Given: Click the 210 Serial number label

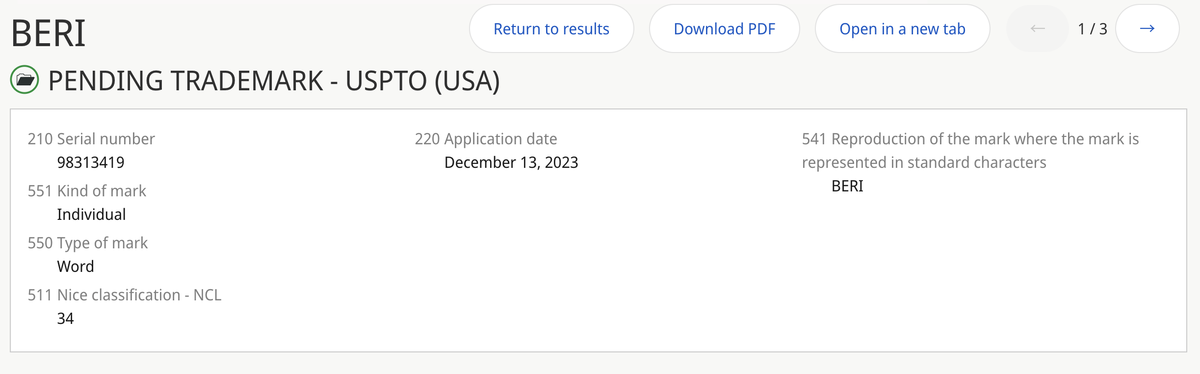Looking at the screenshot, I should coord(91,139).
